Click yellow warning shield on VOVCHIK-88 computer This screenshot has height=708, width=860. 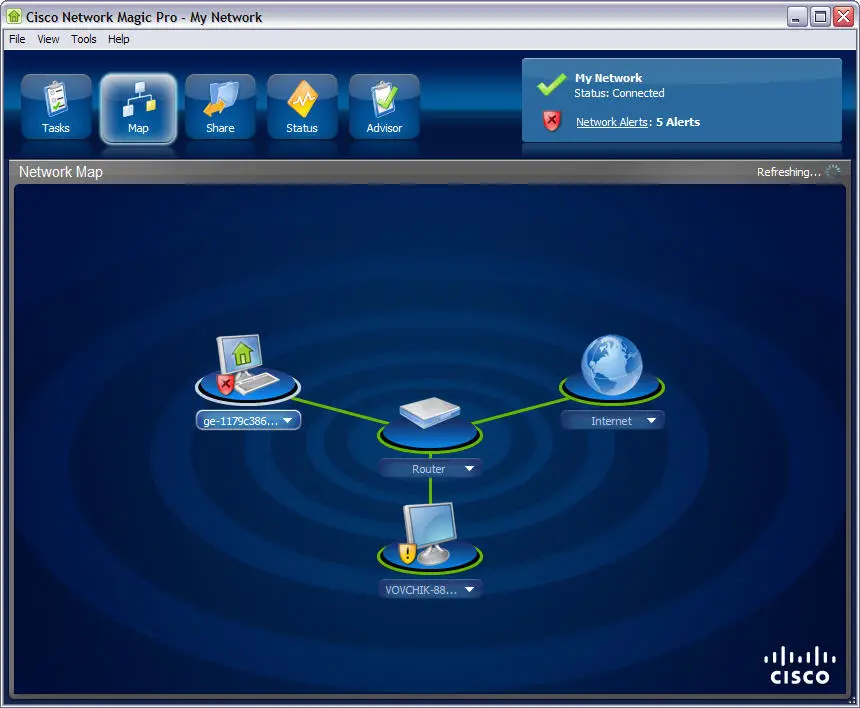pos(407,553)
